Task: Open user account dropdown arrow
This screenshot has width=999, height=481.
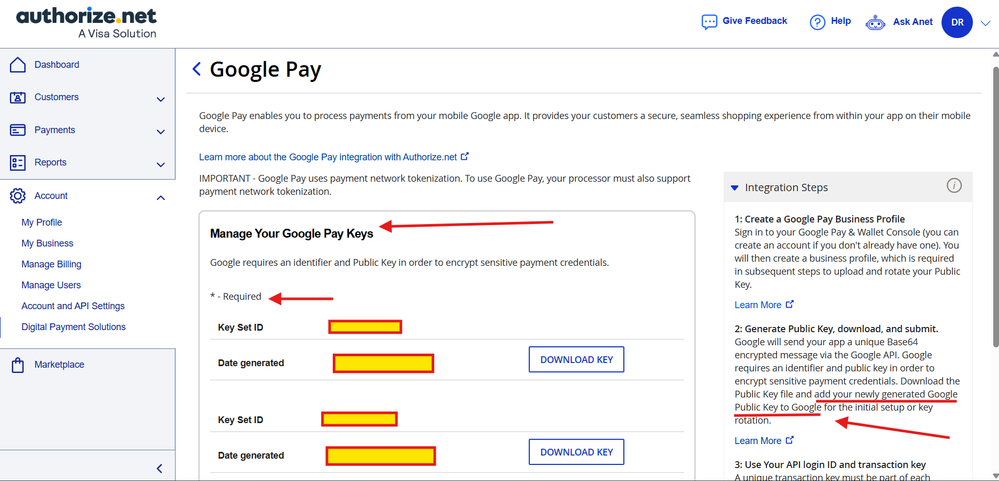Action: (986, 23)
